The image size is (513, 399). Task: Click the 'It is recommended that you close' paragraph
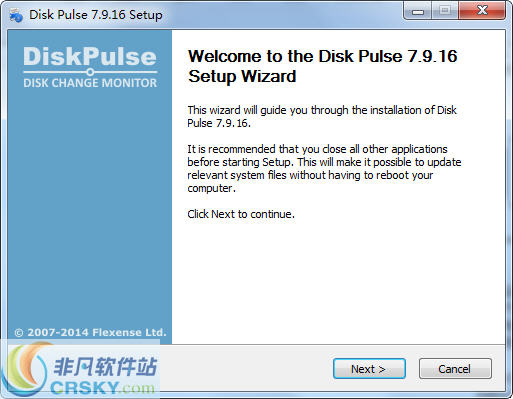pos(324,168)
